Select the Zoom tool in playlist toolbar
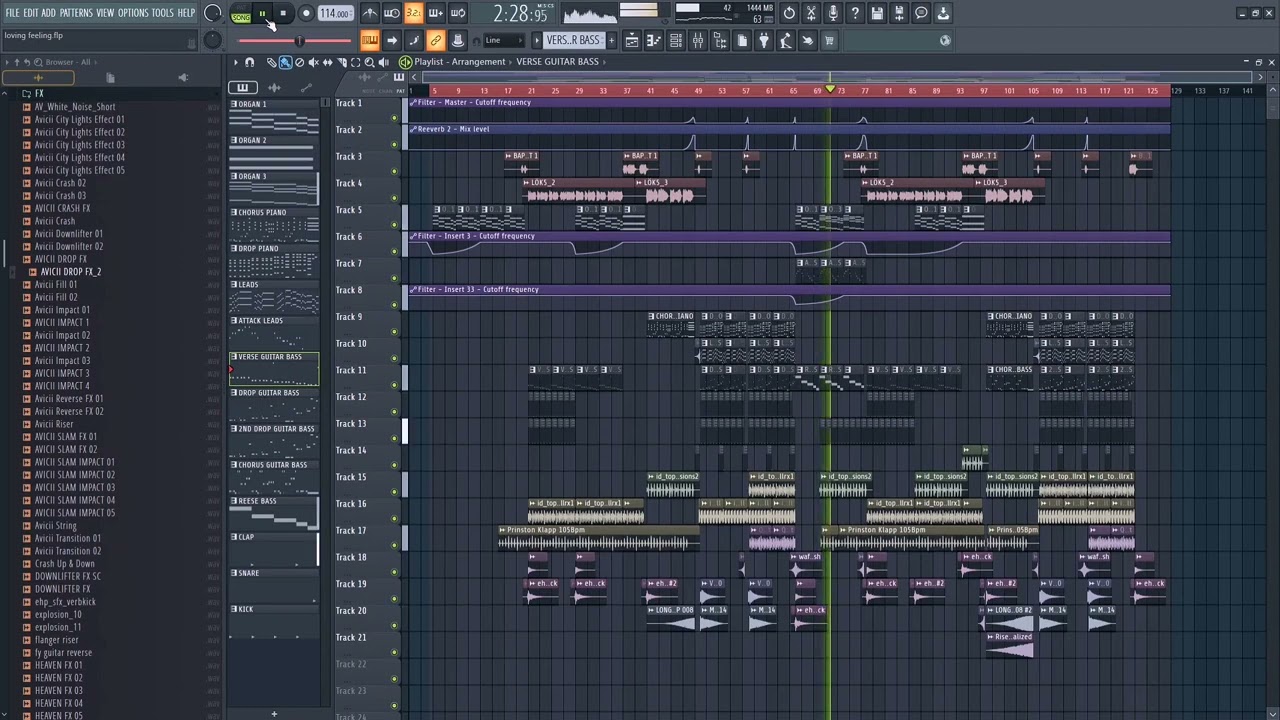This screenshot has width=1280, height=720. [x=369, y=62]
